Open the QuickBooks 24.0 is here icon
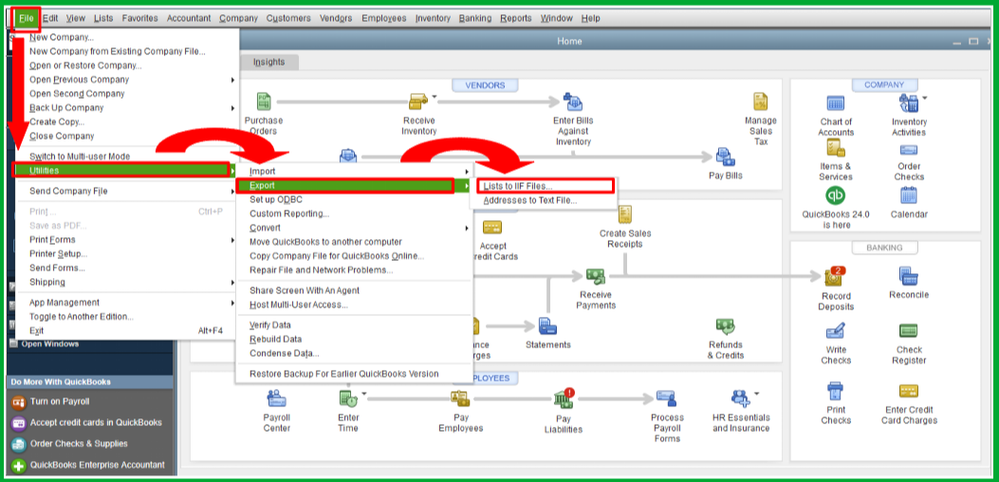 835,195
